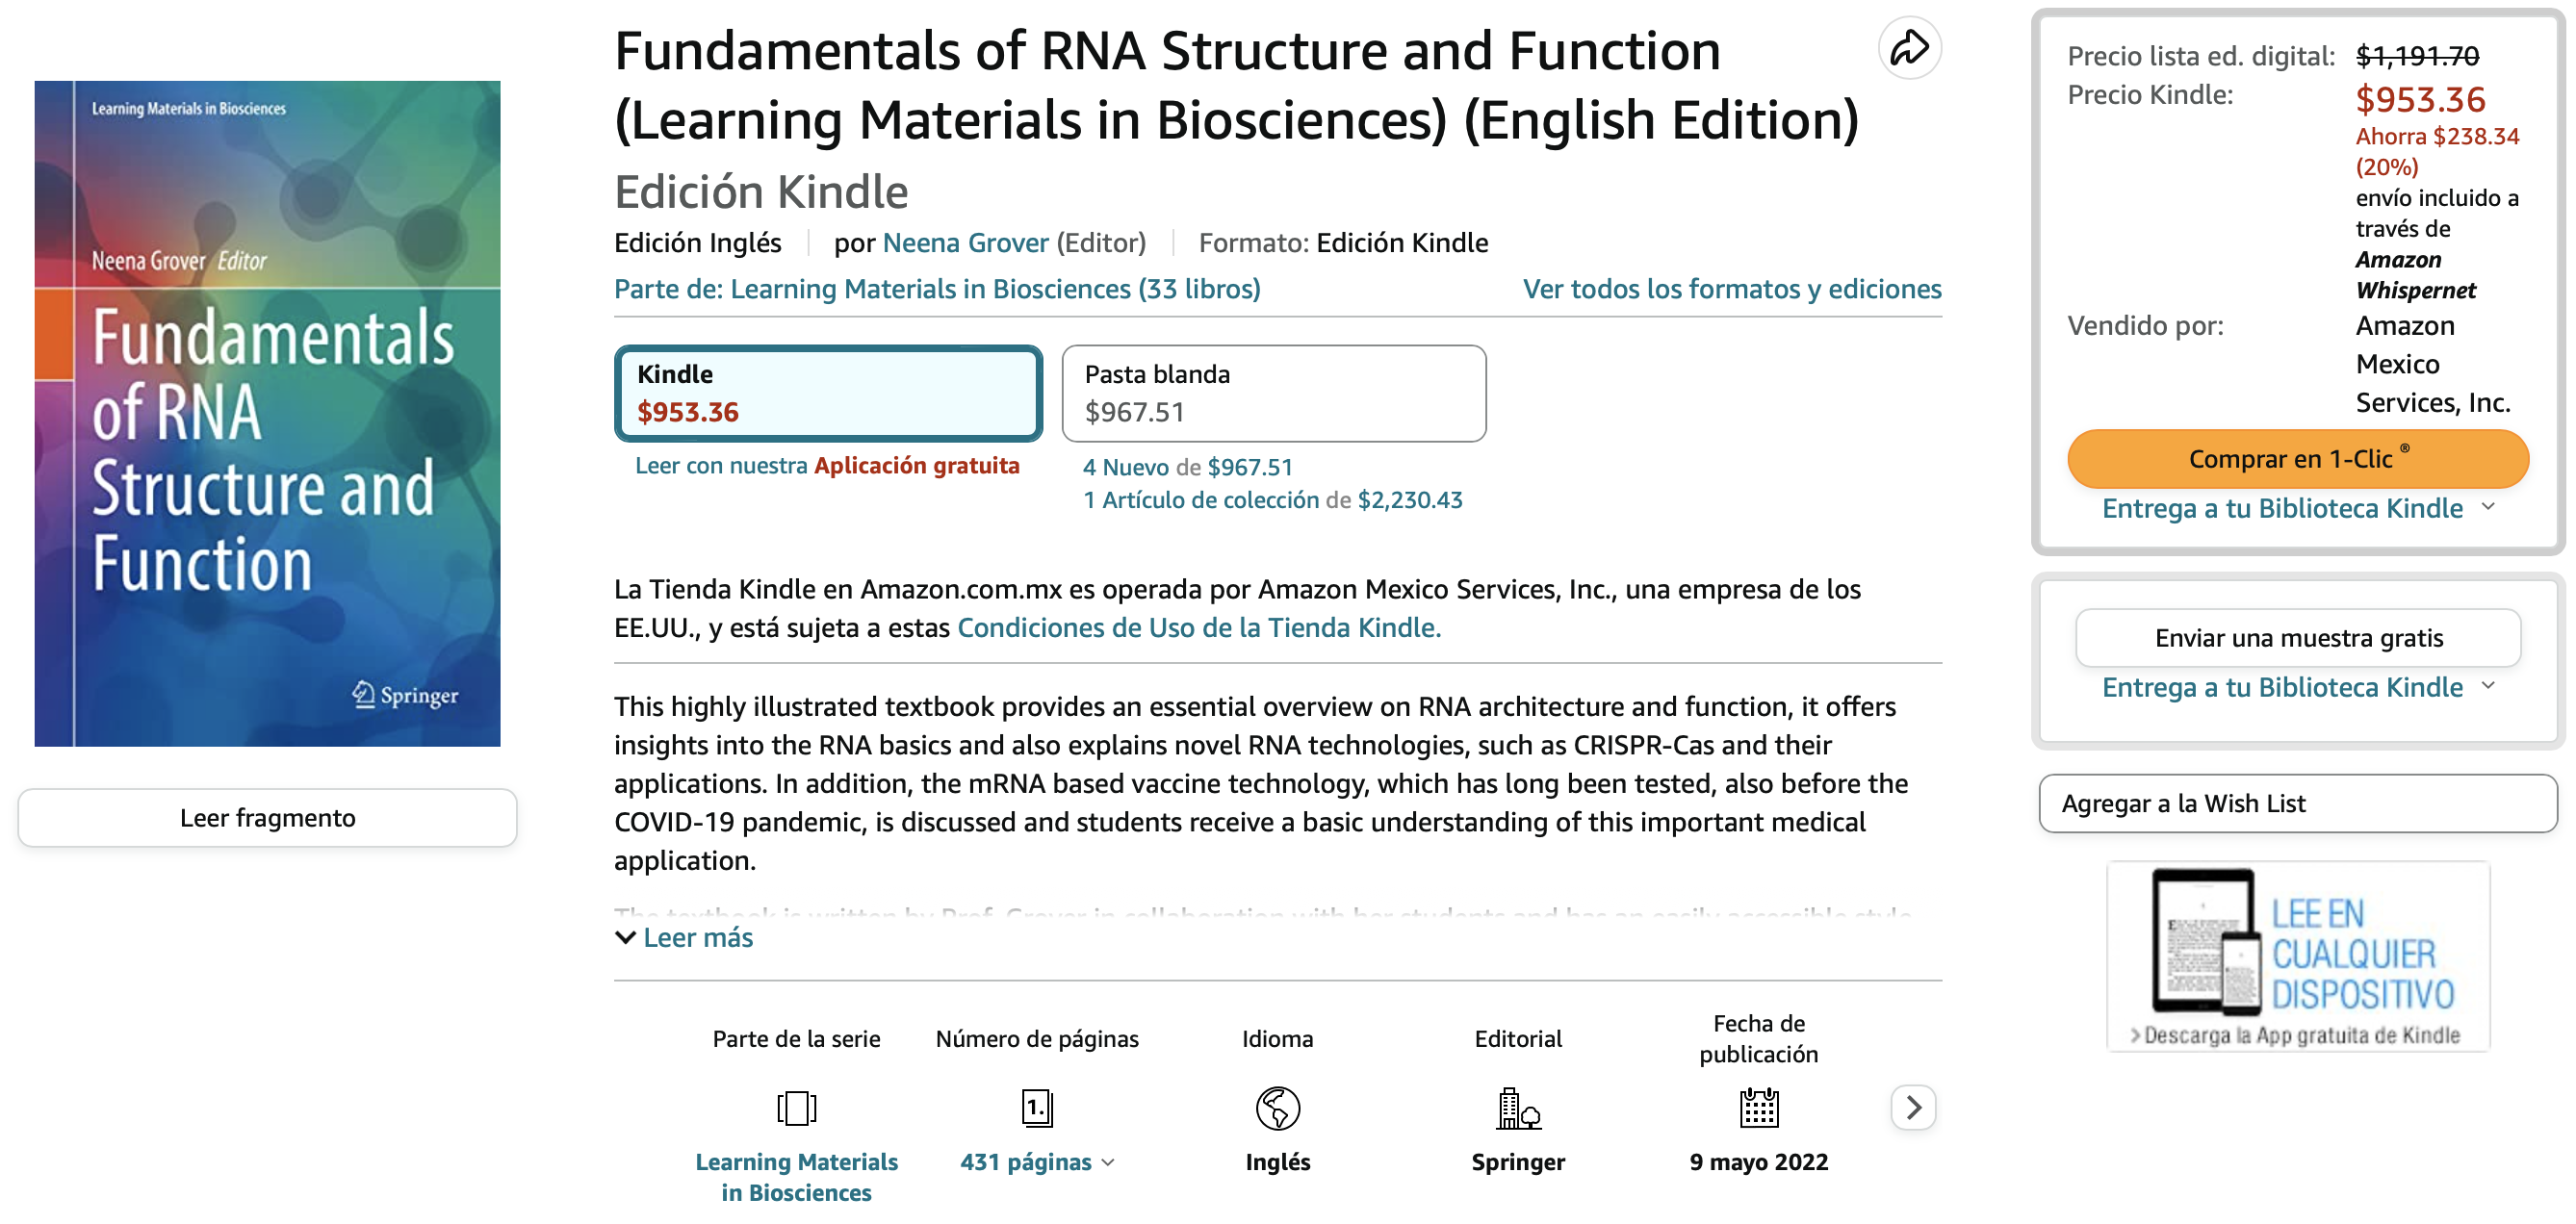This screenshot has width=2576, height=1224.
Task: Open the Kindle app download banner
Action: (2297, 956)
